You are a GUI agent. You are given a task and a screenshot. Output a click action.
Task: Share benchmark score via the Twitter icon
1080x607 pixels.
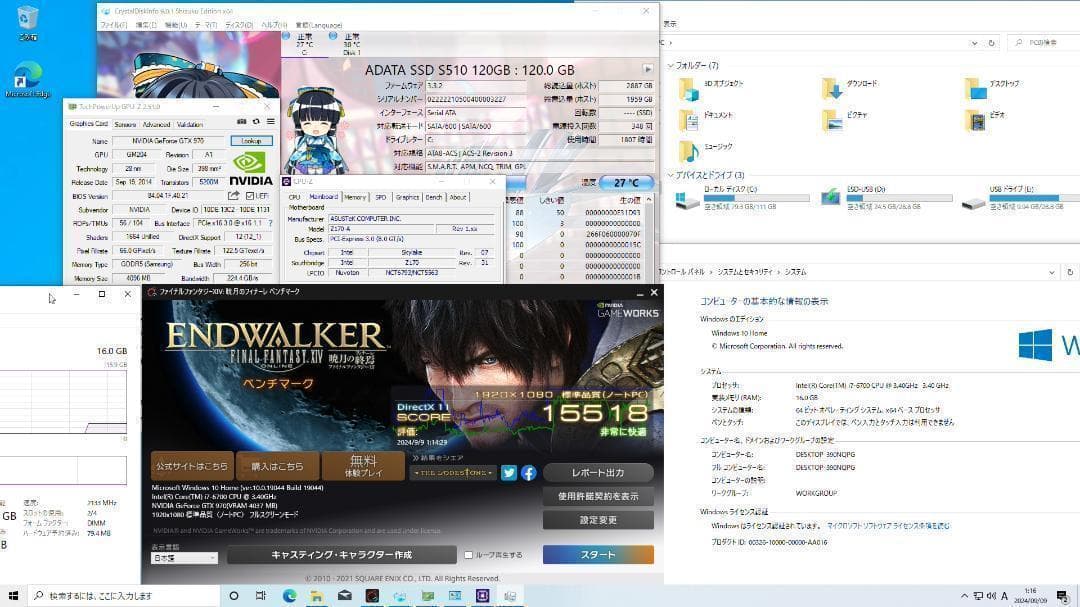pyautogui.click(x=509, y=472)
